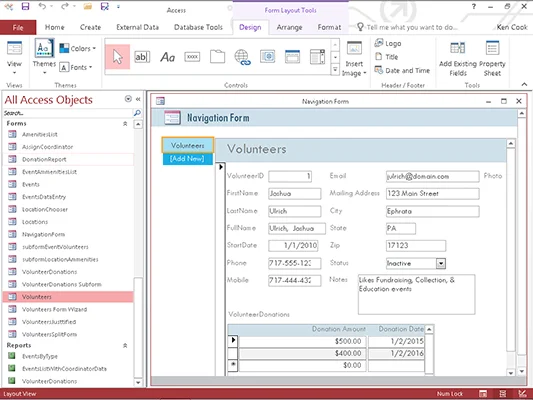Screen dimensions: 533x400
Task: Open the Colors theme dropdown
Action: tap(78, 48)
